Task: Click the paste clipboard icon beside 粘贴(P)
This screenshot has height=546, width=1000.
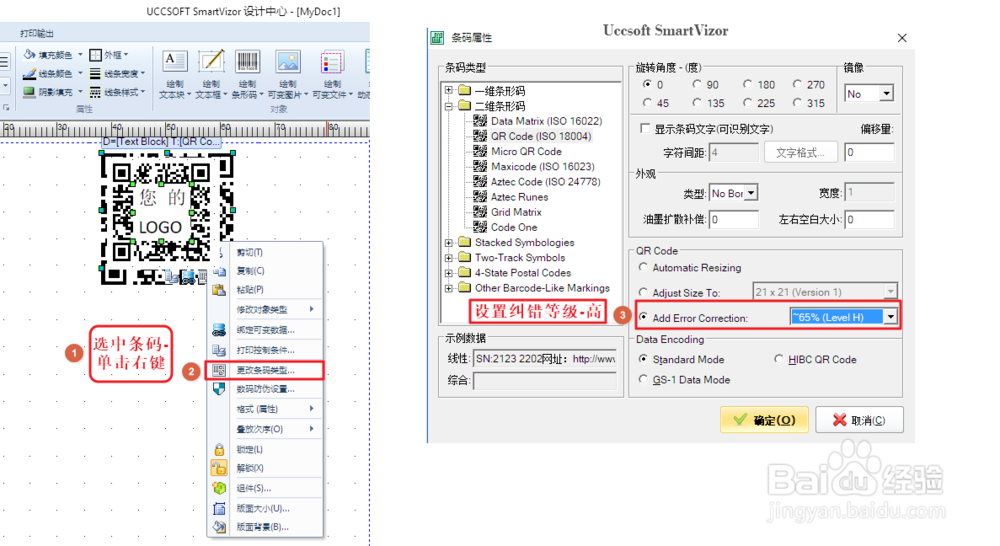Action: pos(219,290)
